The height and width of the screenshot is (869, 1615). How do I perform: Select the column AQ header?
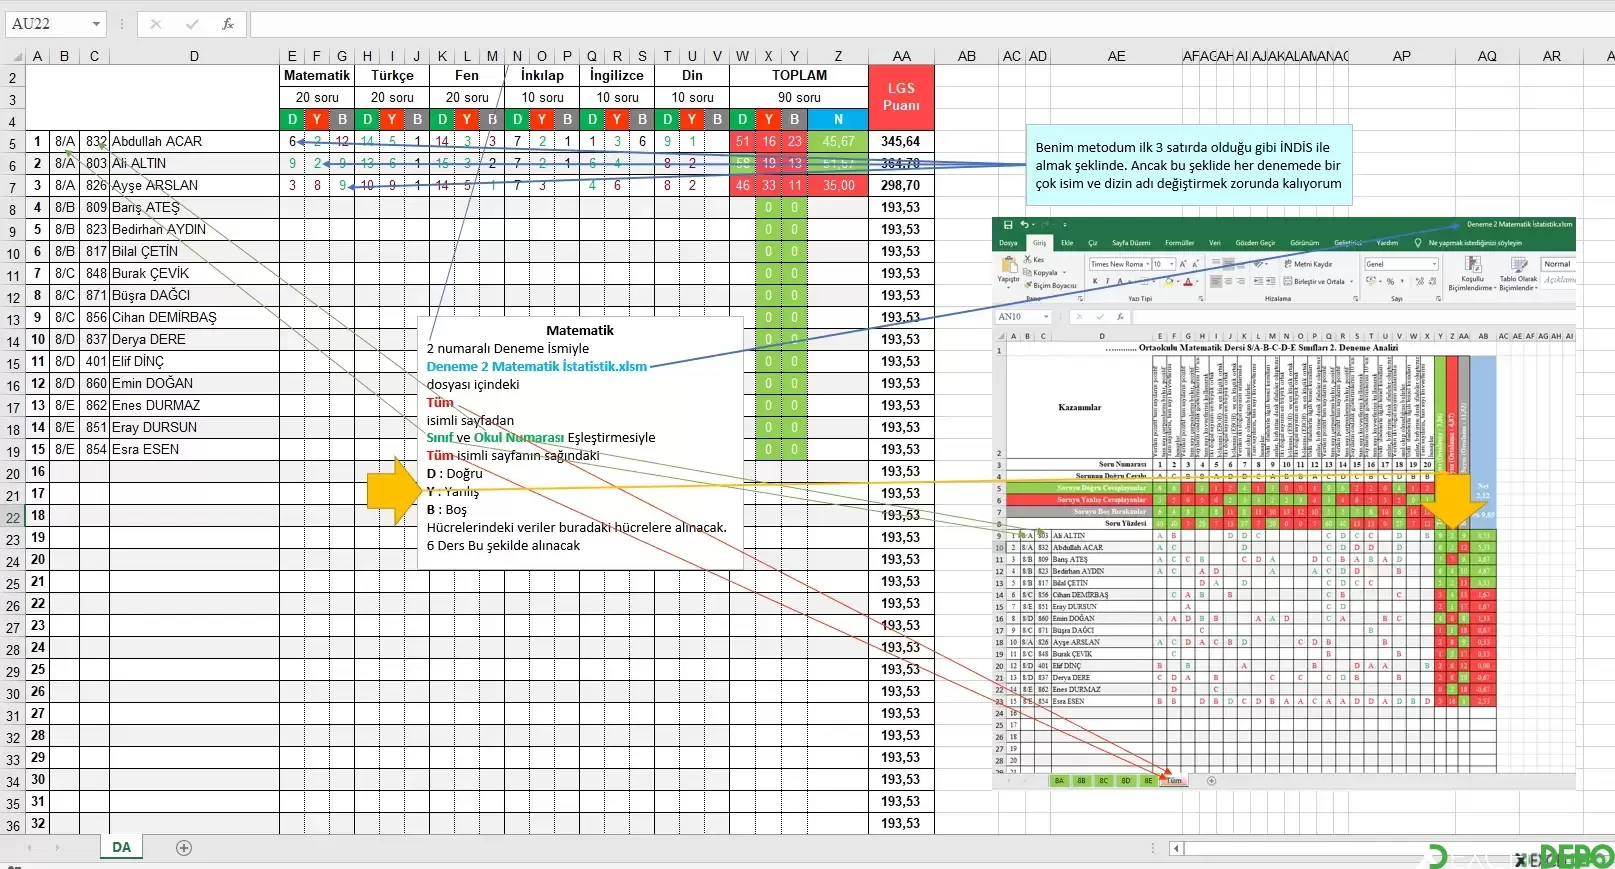pyautogui.click(x=1487, y=56)
